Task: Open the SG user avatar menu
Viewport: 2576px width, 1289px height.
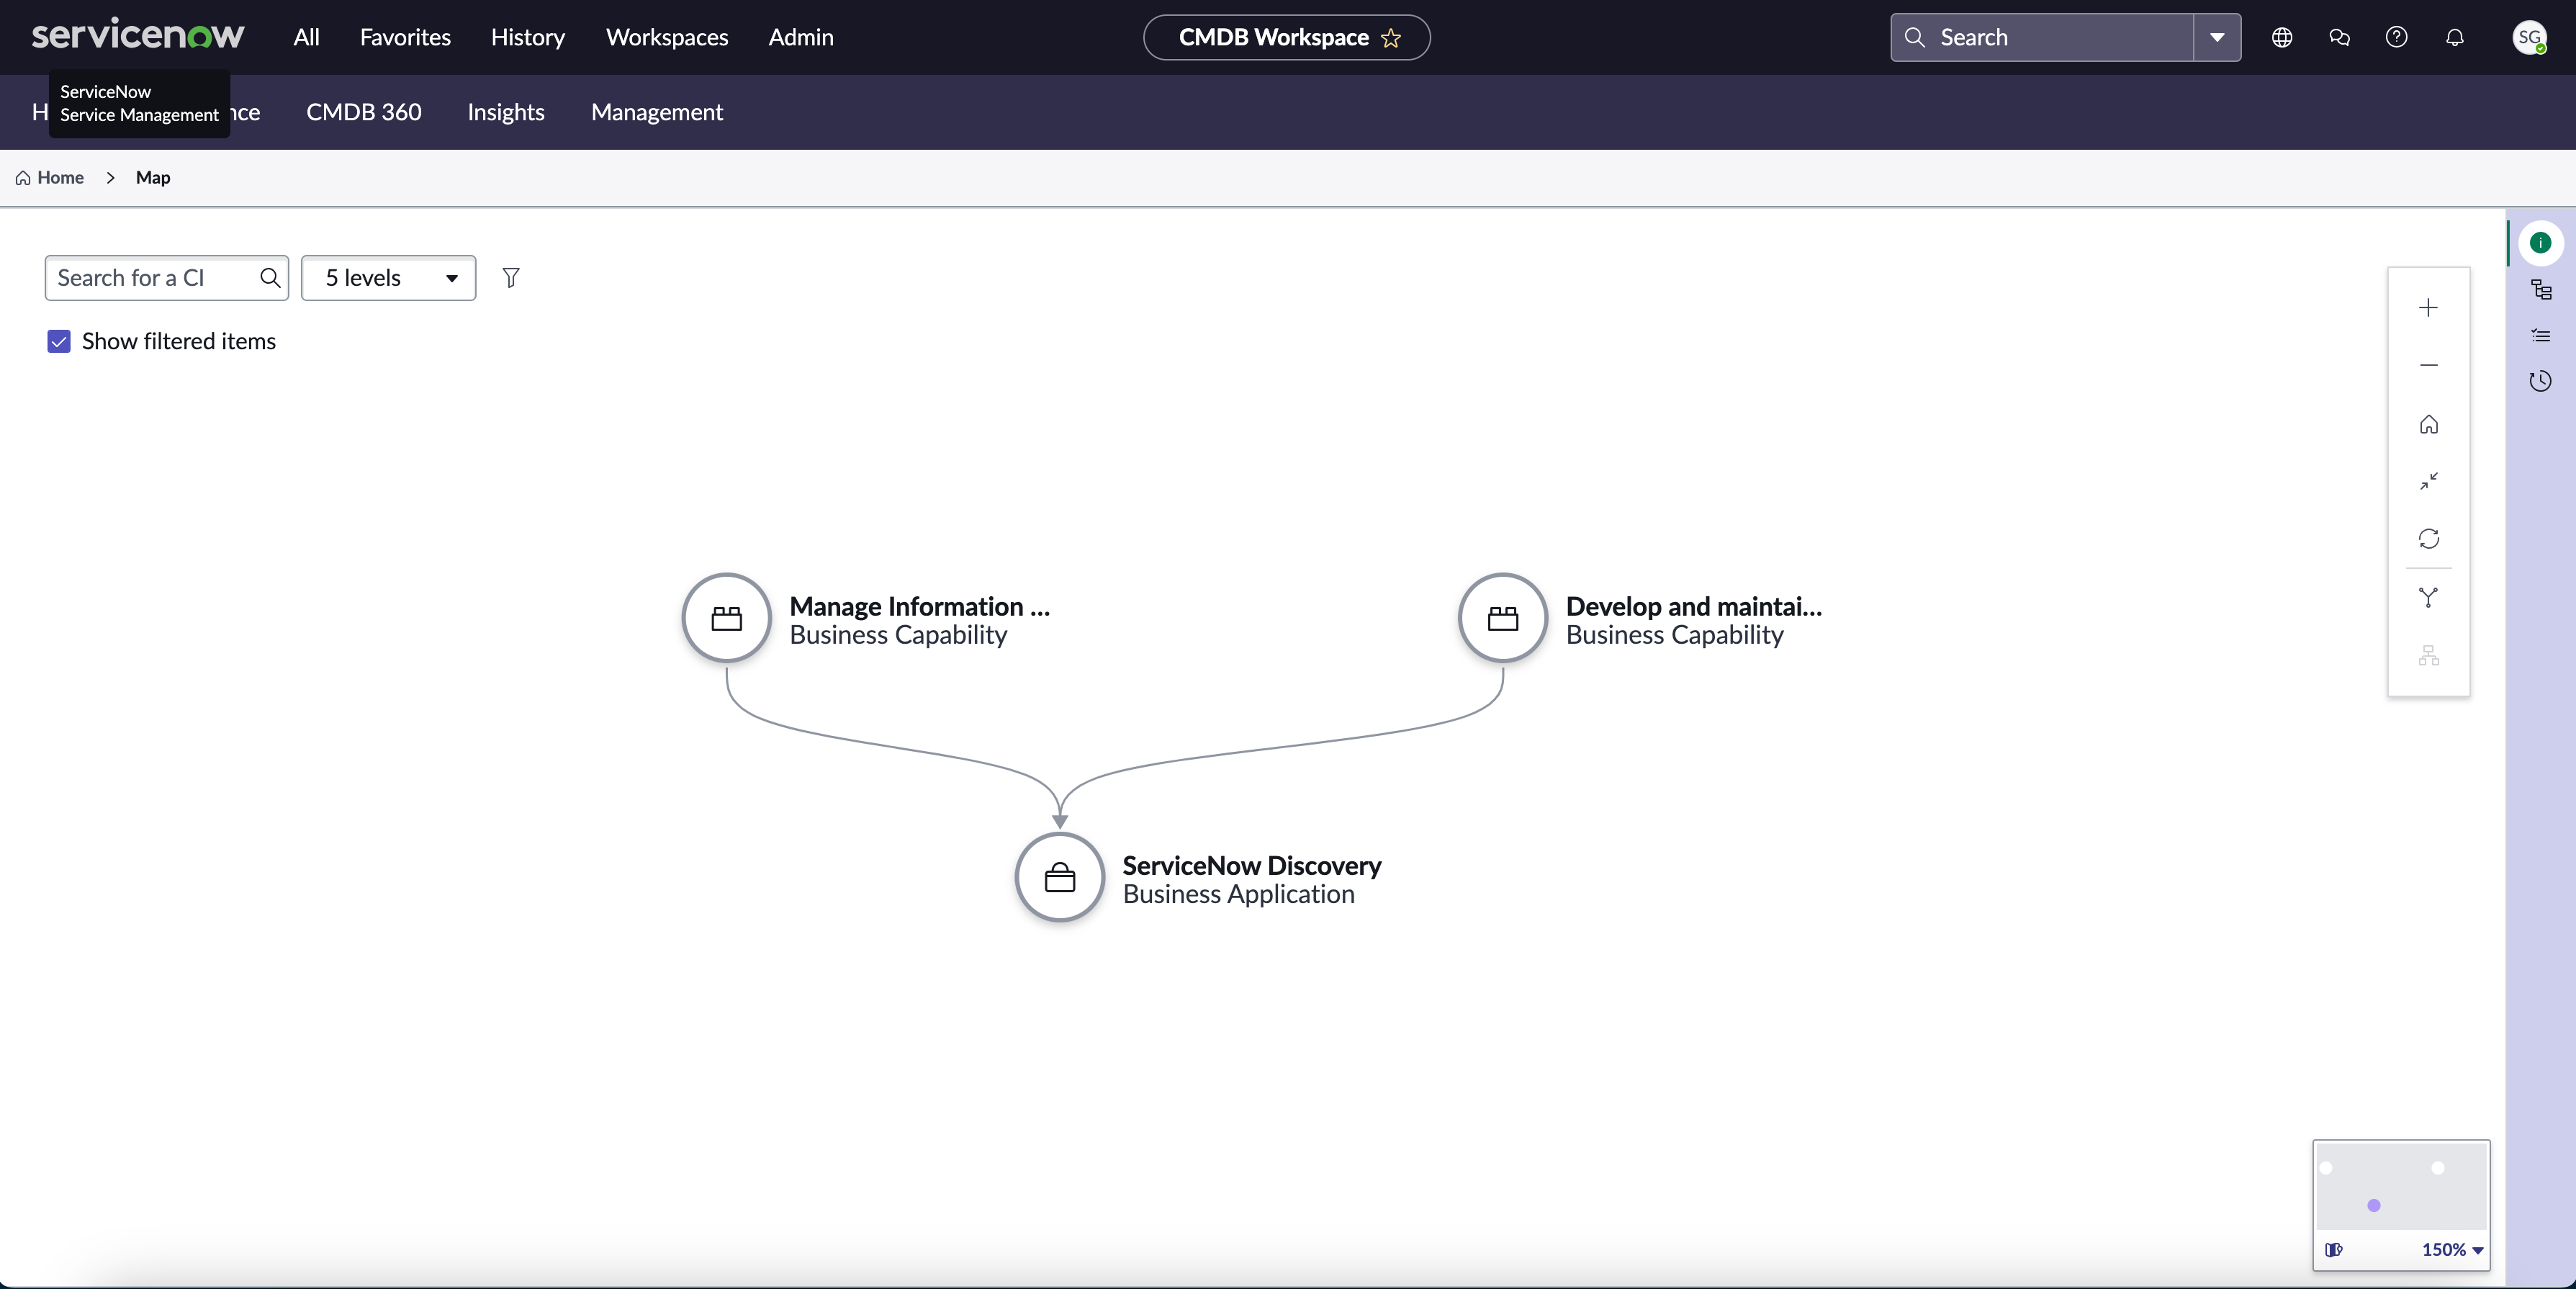Action: pyautogui.click(x=2529, y=37)
